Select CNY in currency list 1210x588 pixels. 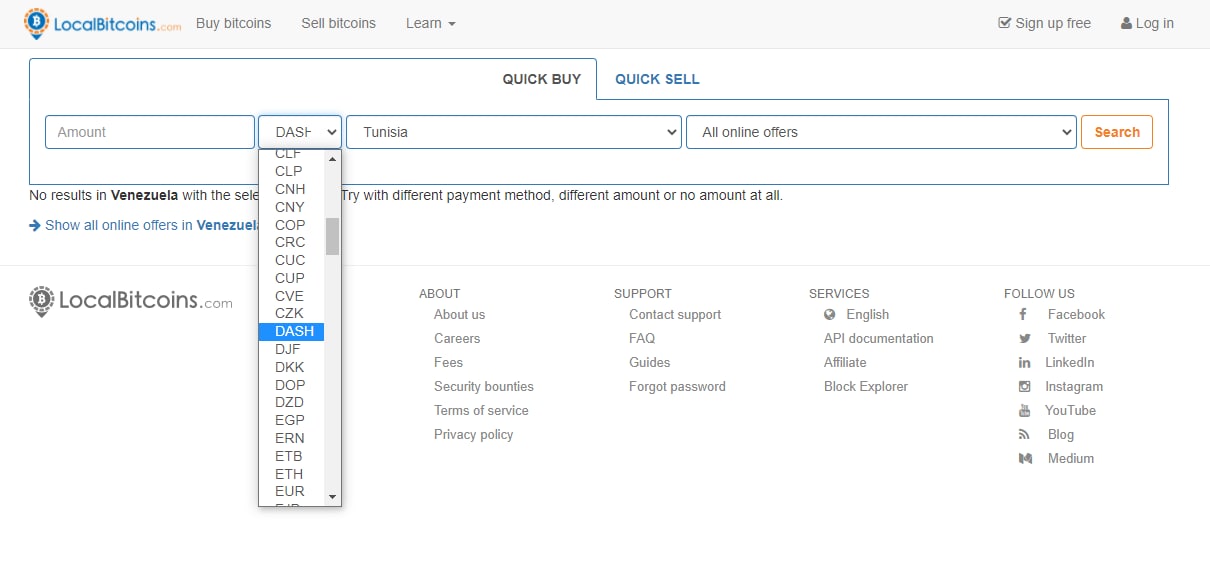tap(291, 207)
